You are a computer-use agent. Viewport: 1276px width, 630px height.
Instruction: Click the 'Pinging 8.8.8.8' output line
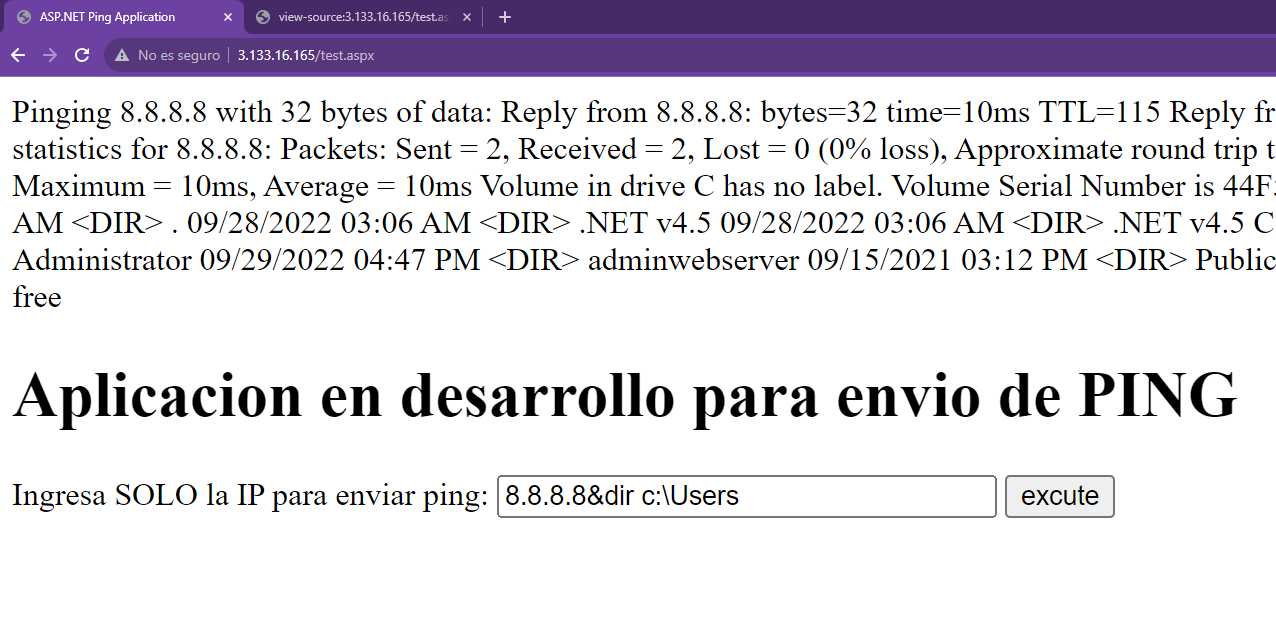click(x=250, y=112)
